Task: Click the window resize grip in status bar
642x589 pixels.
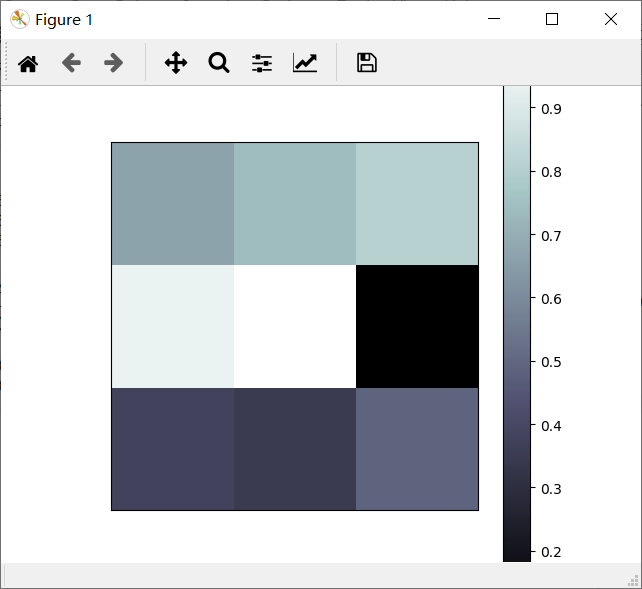Action: click(633, 581)
